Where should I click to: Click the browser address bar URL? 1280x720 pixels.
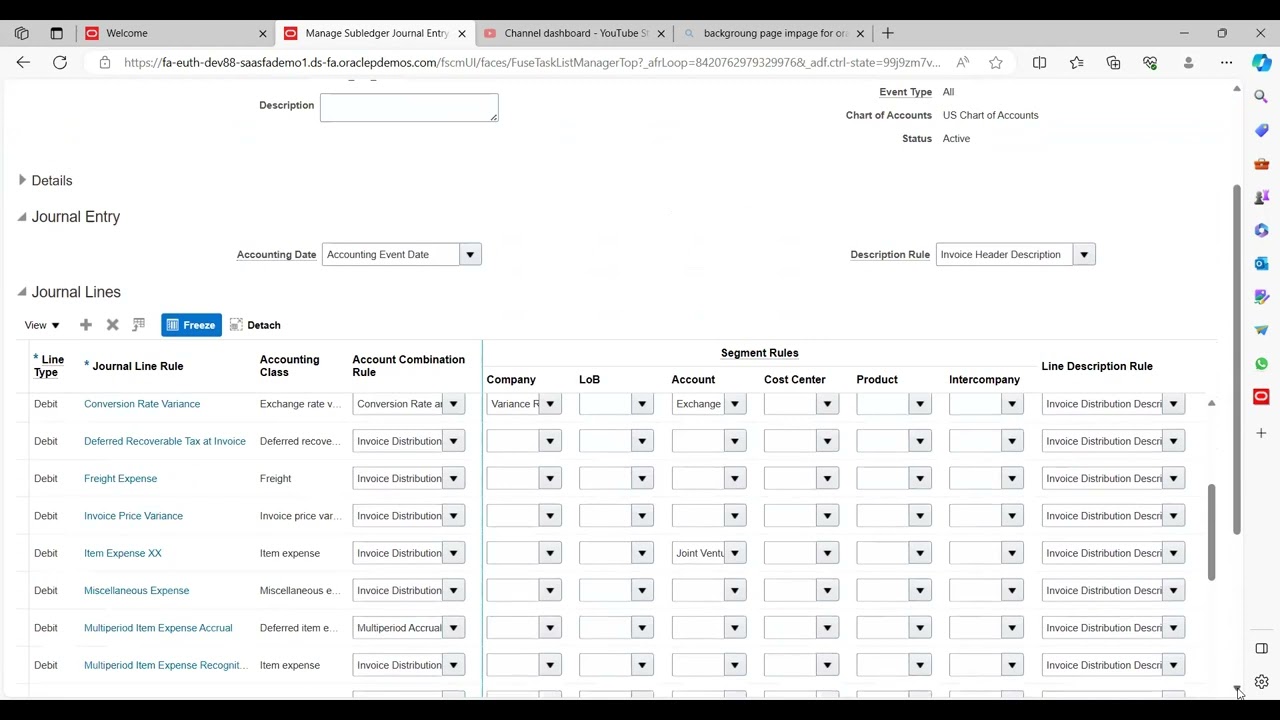click(532, 63)
